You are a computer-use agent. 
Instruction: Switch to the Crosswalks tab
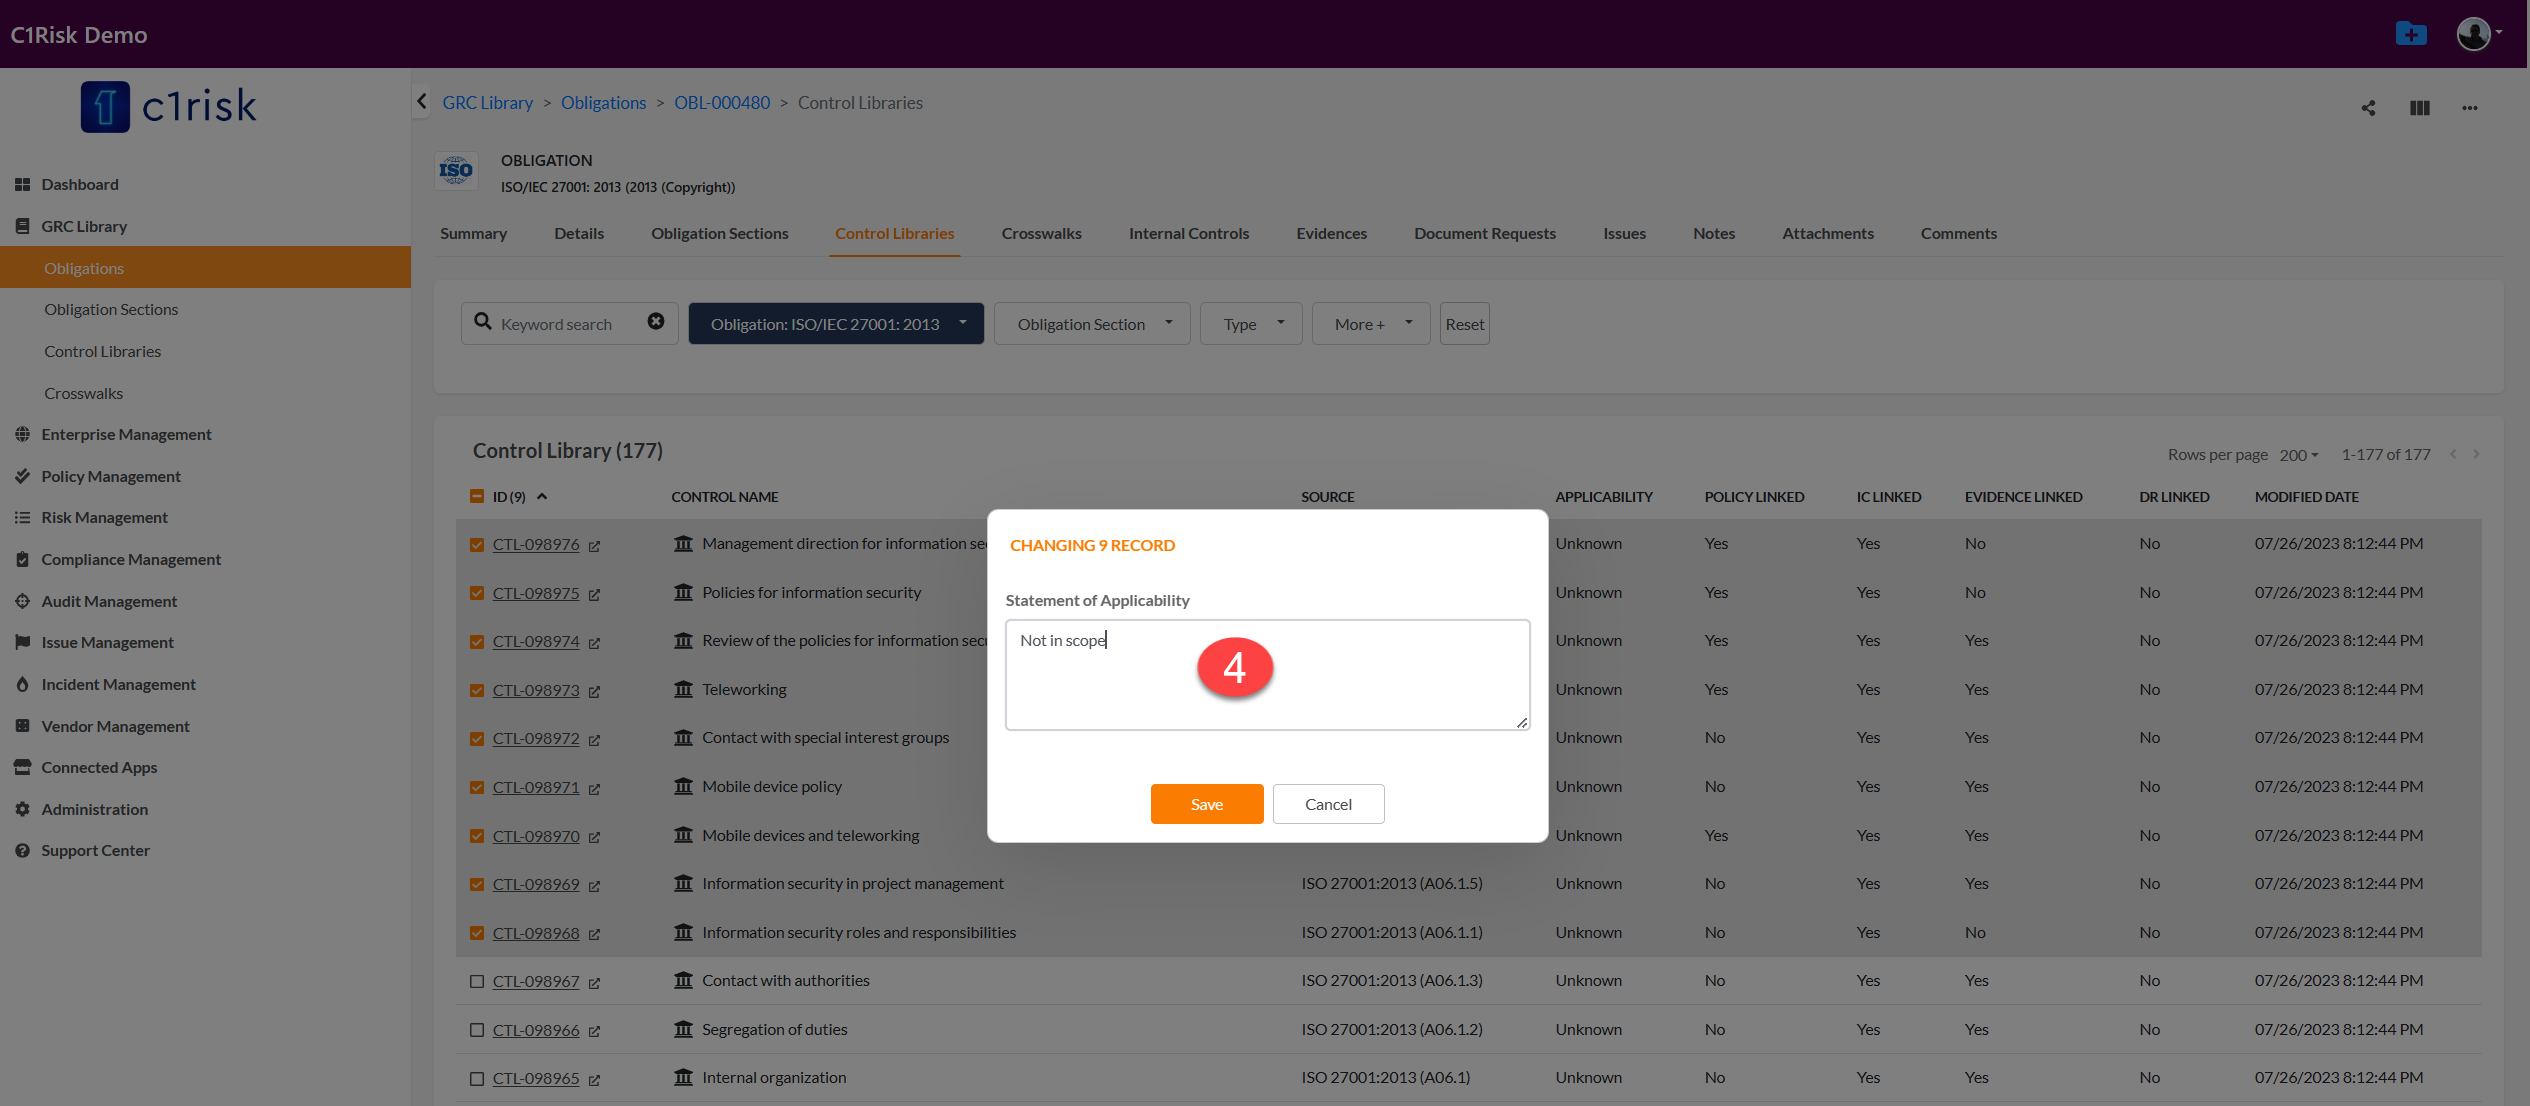pyautogui.click(x=1041, y=234)
